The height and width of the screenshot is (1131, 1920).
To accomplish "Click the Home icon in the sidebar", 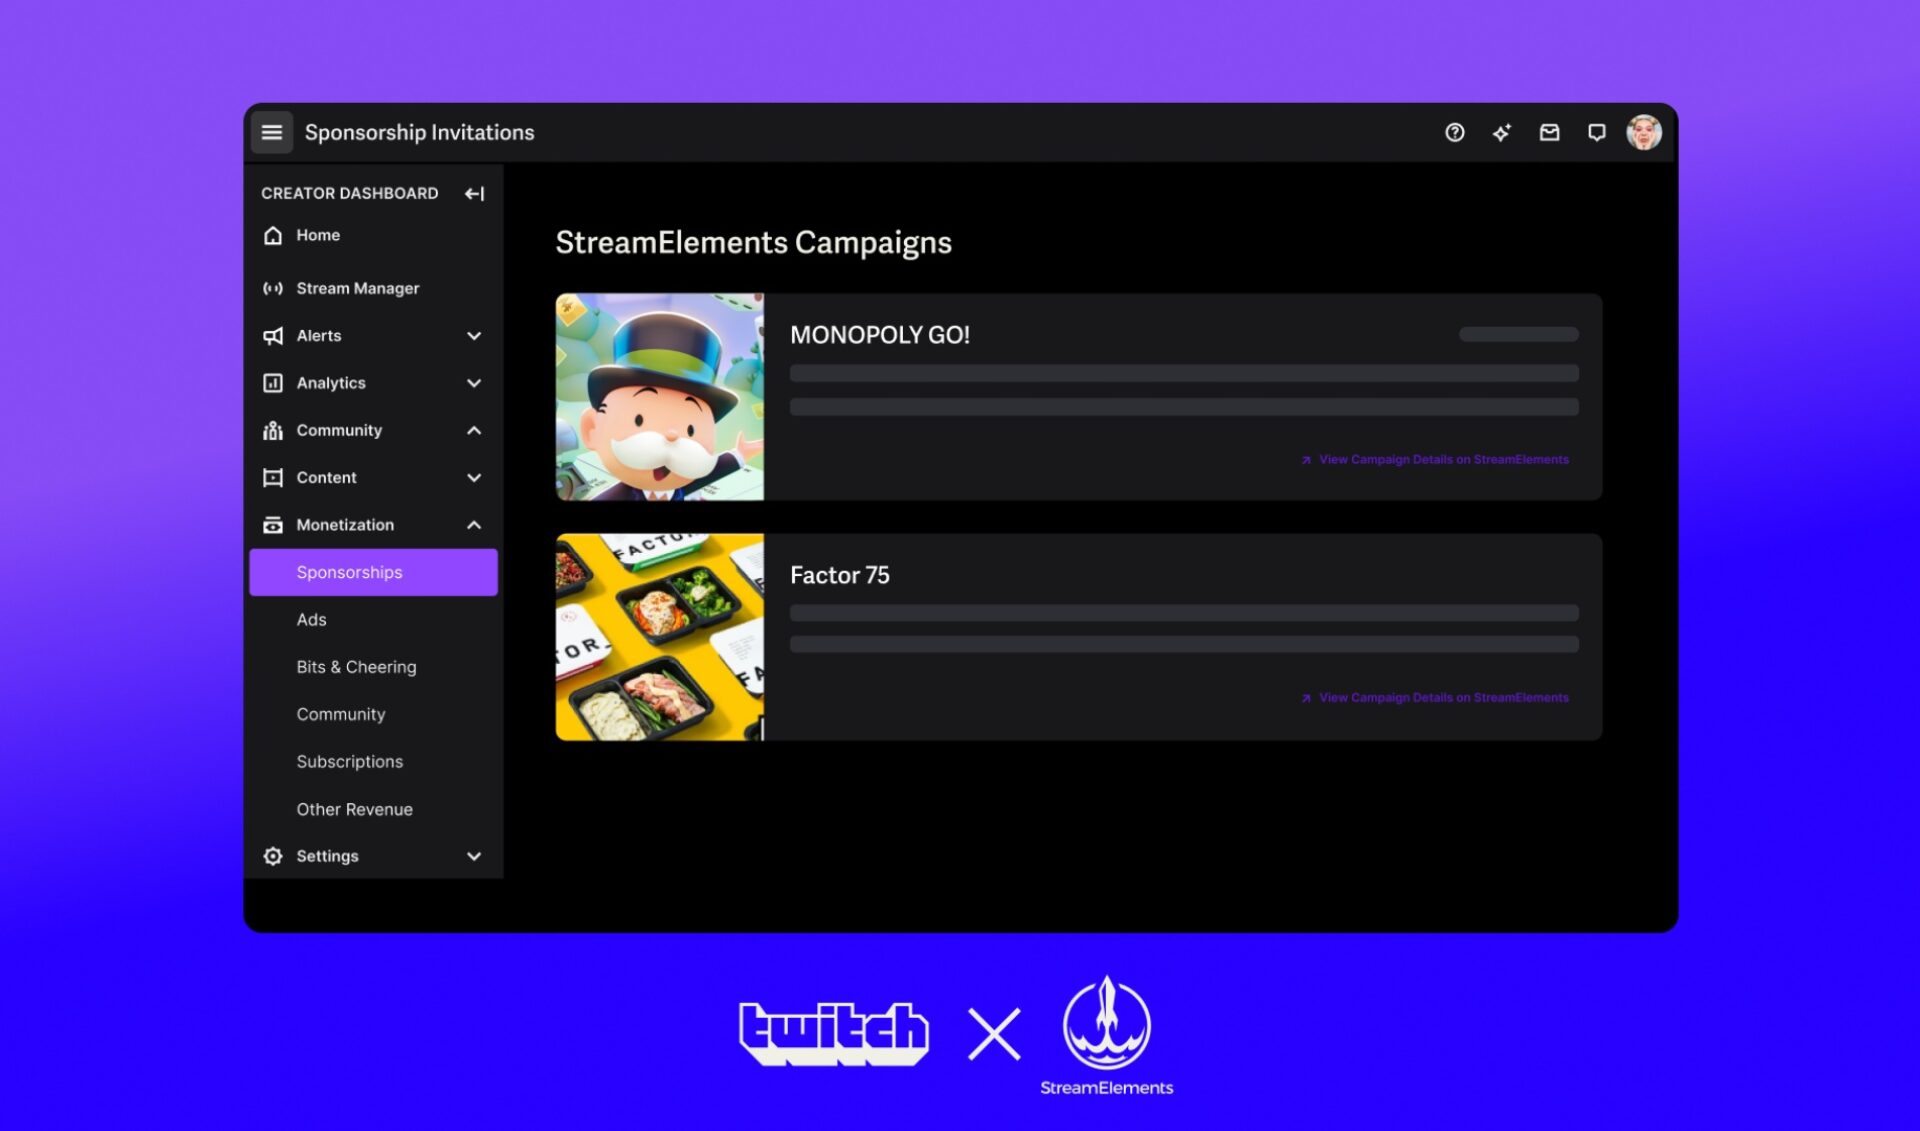I will click(272, 235).
